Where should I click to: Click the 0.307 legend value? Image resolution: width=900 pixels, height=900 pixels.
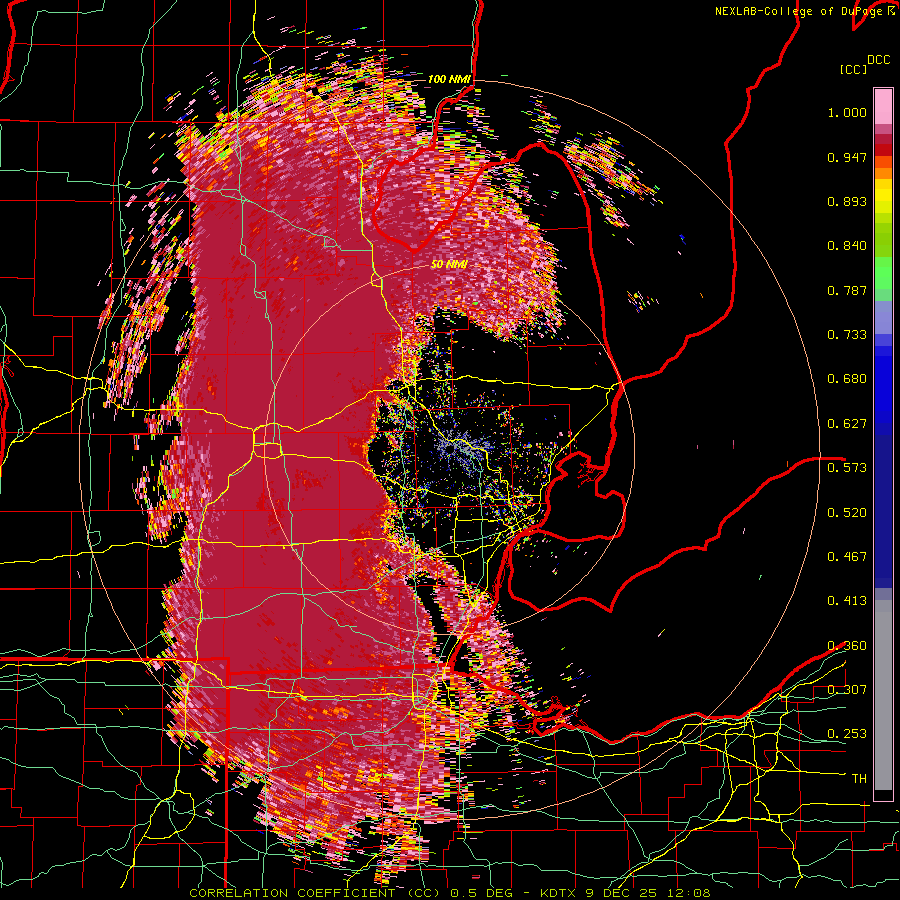[847, 689]
